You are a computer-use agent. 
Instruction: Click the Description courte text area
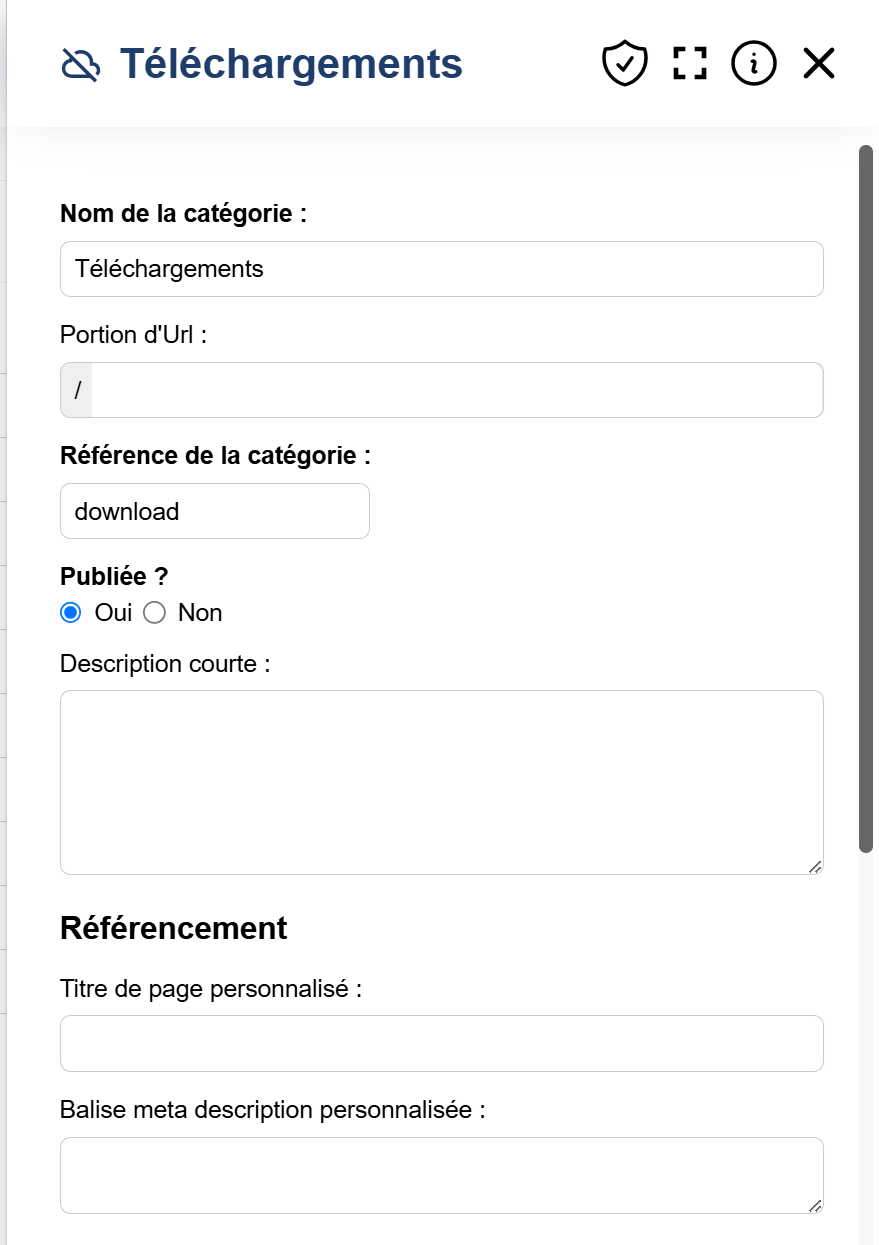pyautogui.click(x=440, y=780)
